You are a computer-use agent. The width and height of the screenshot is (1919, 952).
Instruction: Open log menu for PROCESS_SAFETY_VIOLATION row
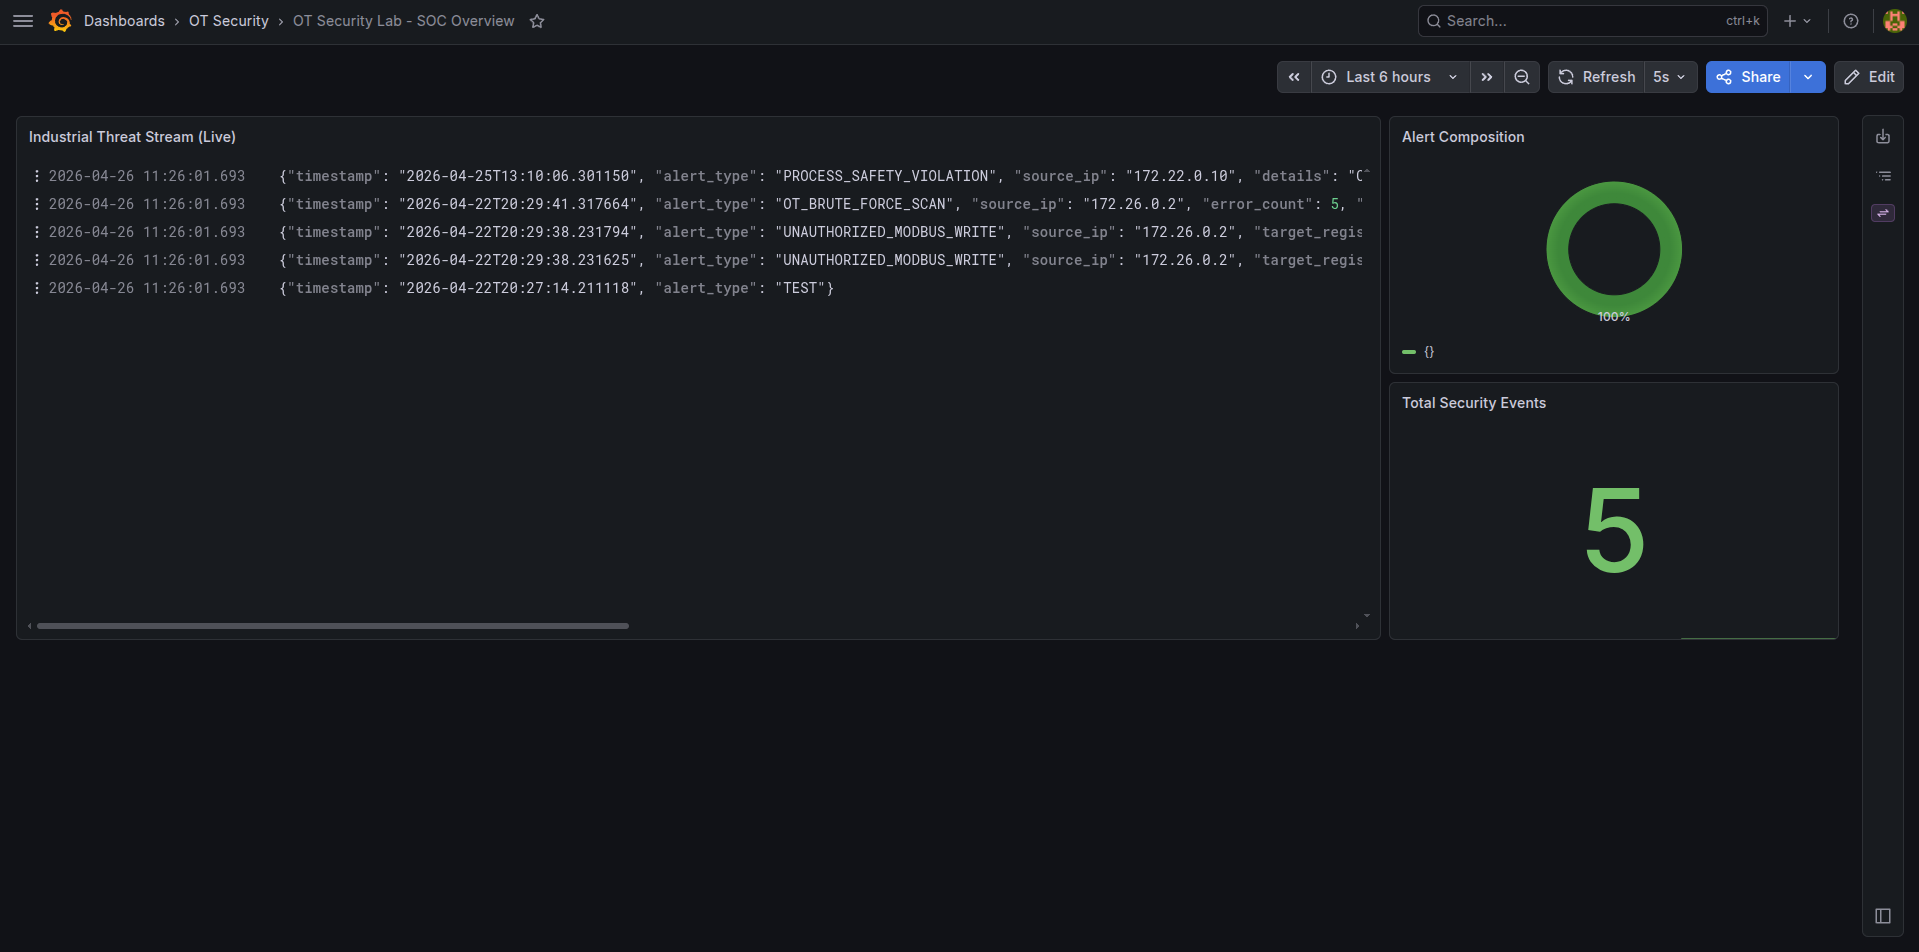coord(37,176)
